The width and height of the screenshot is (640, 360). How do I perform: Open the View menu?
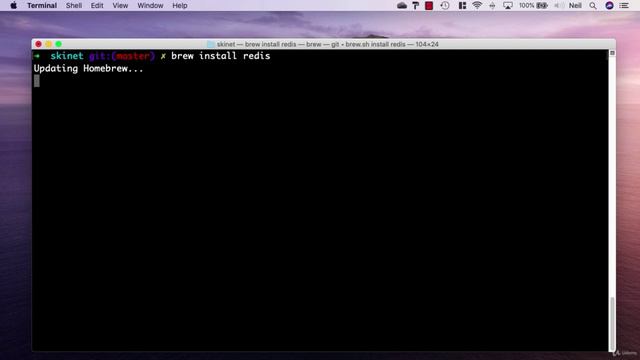coord(120,5)
